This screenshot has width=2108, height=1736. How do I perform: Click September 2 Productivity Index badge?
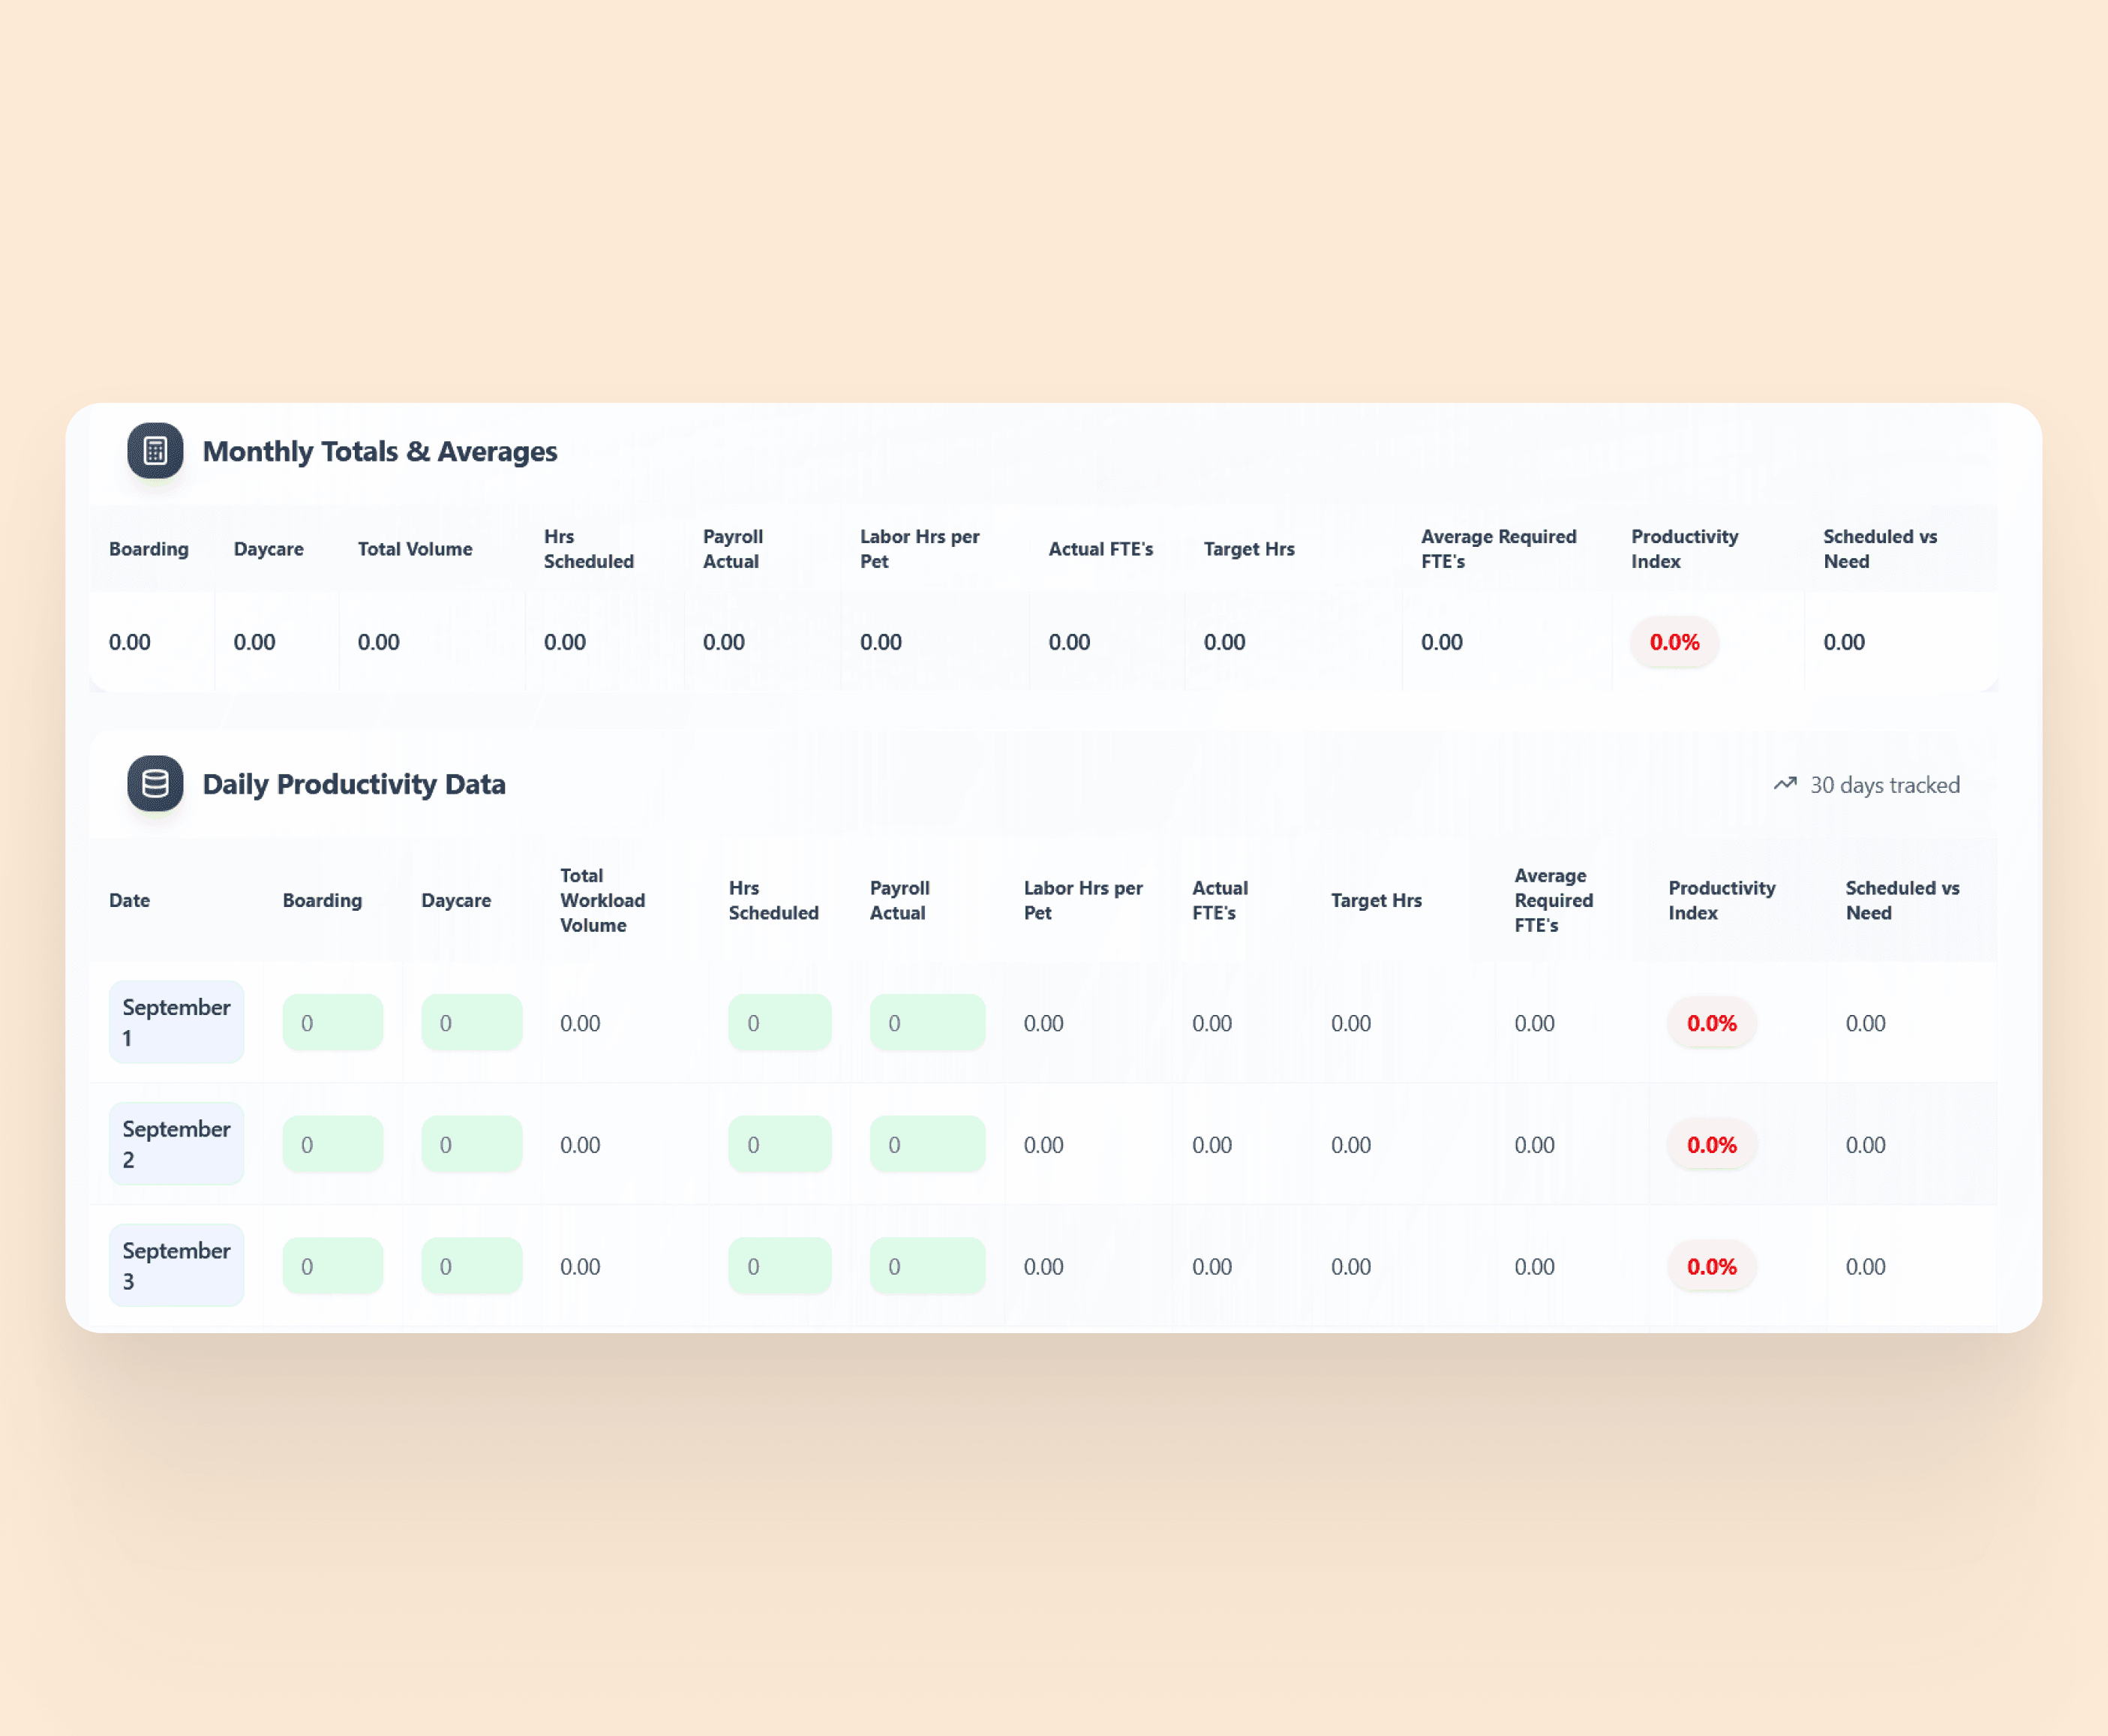click(1711, 1145)
